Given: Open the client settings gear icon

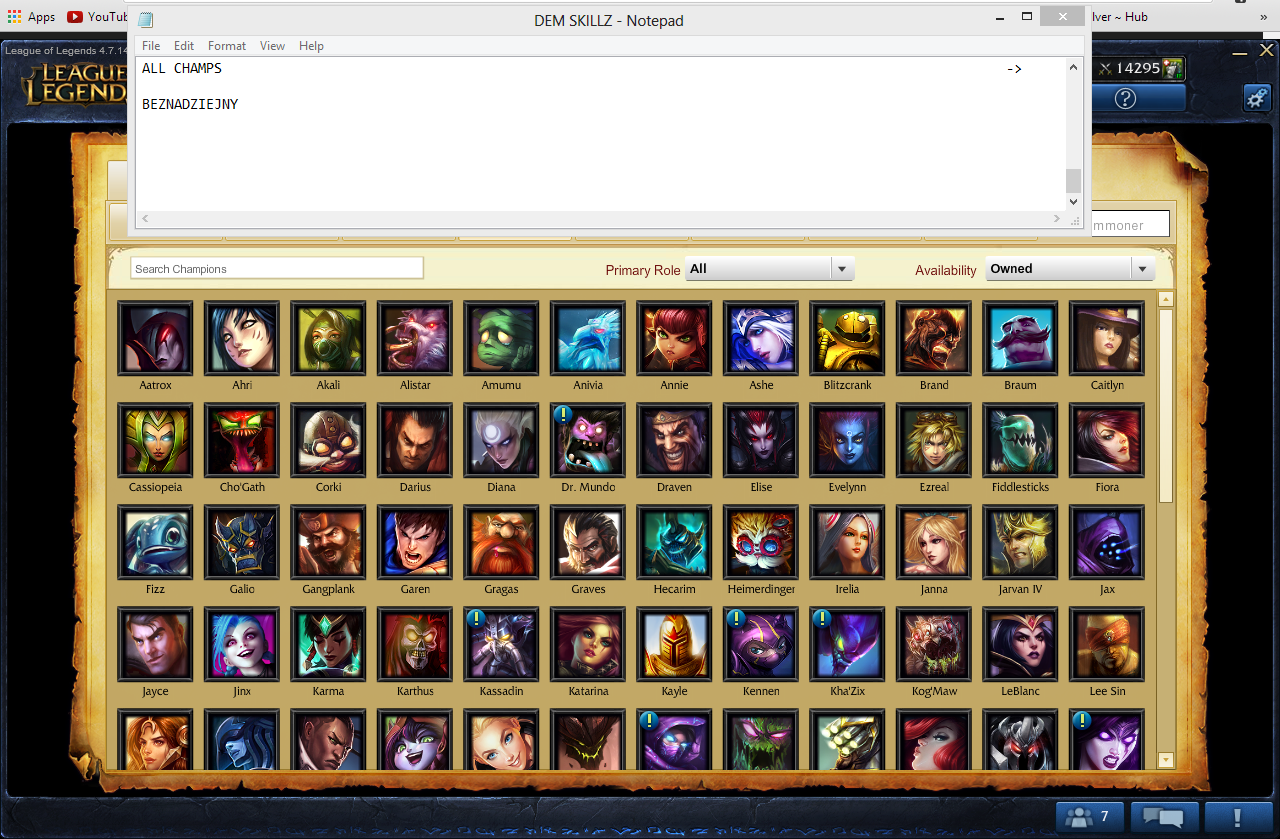Looking at the screenshot, I should pyautogui.click(x=1257, y=97).
